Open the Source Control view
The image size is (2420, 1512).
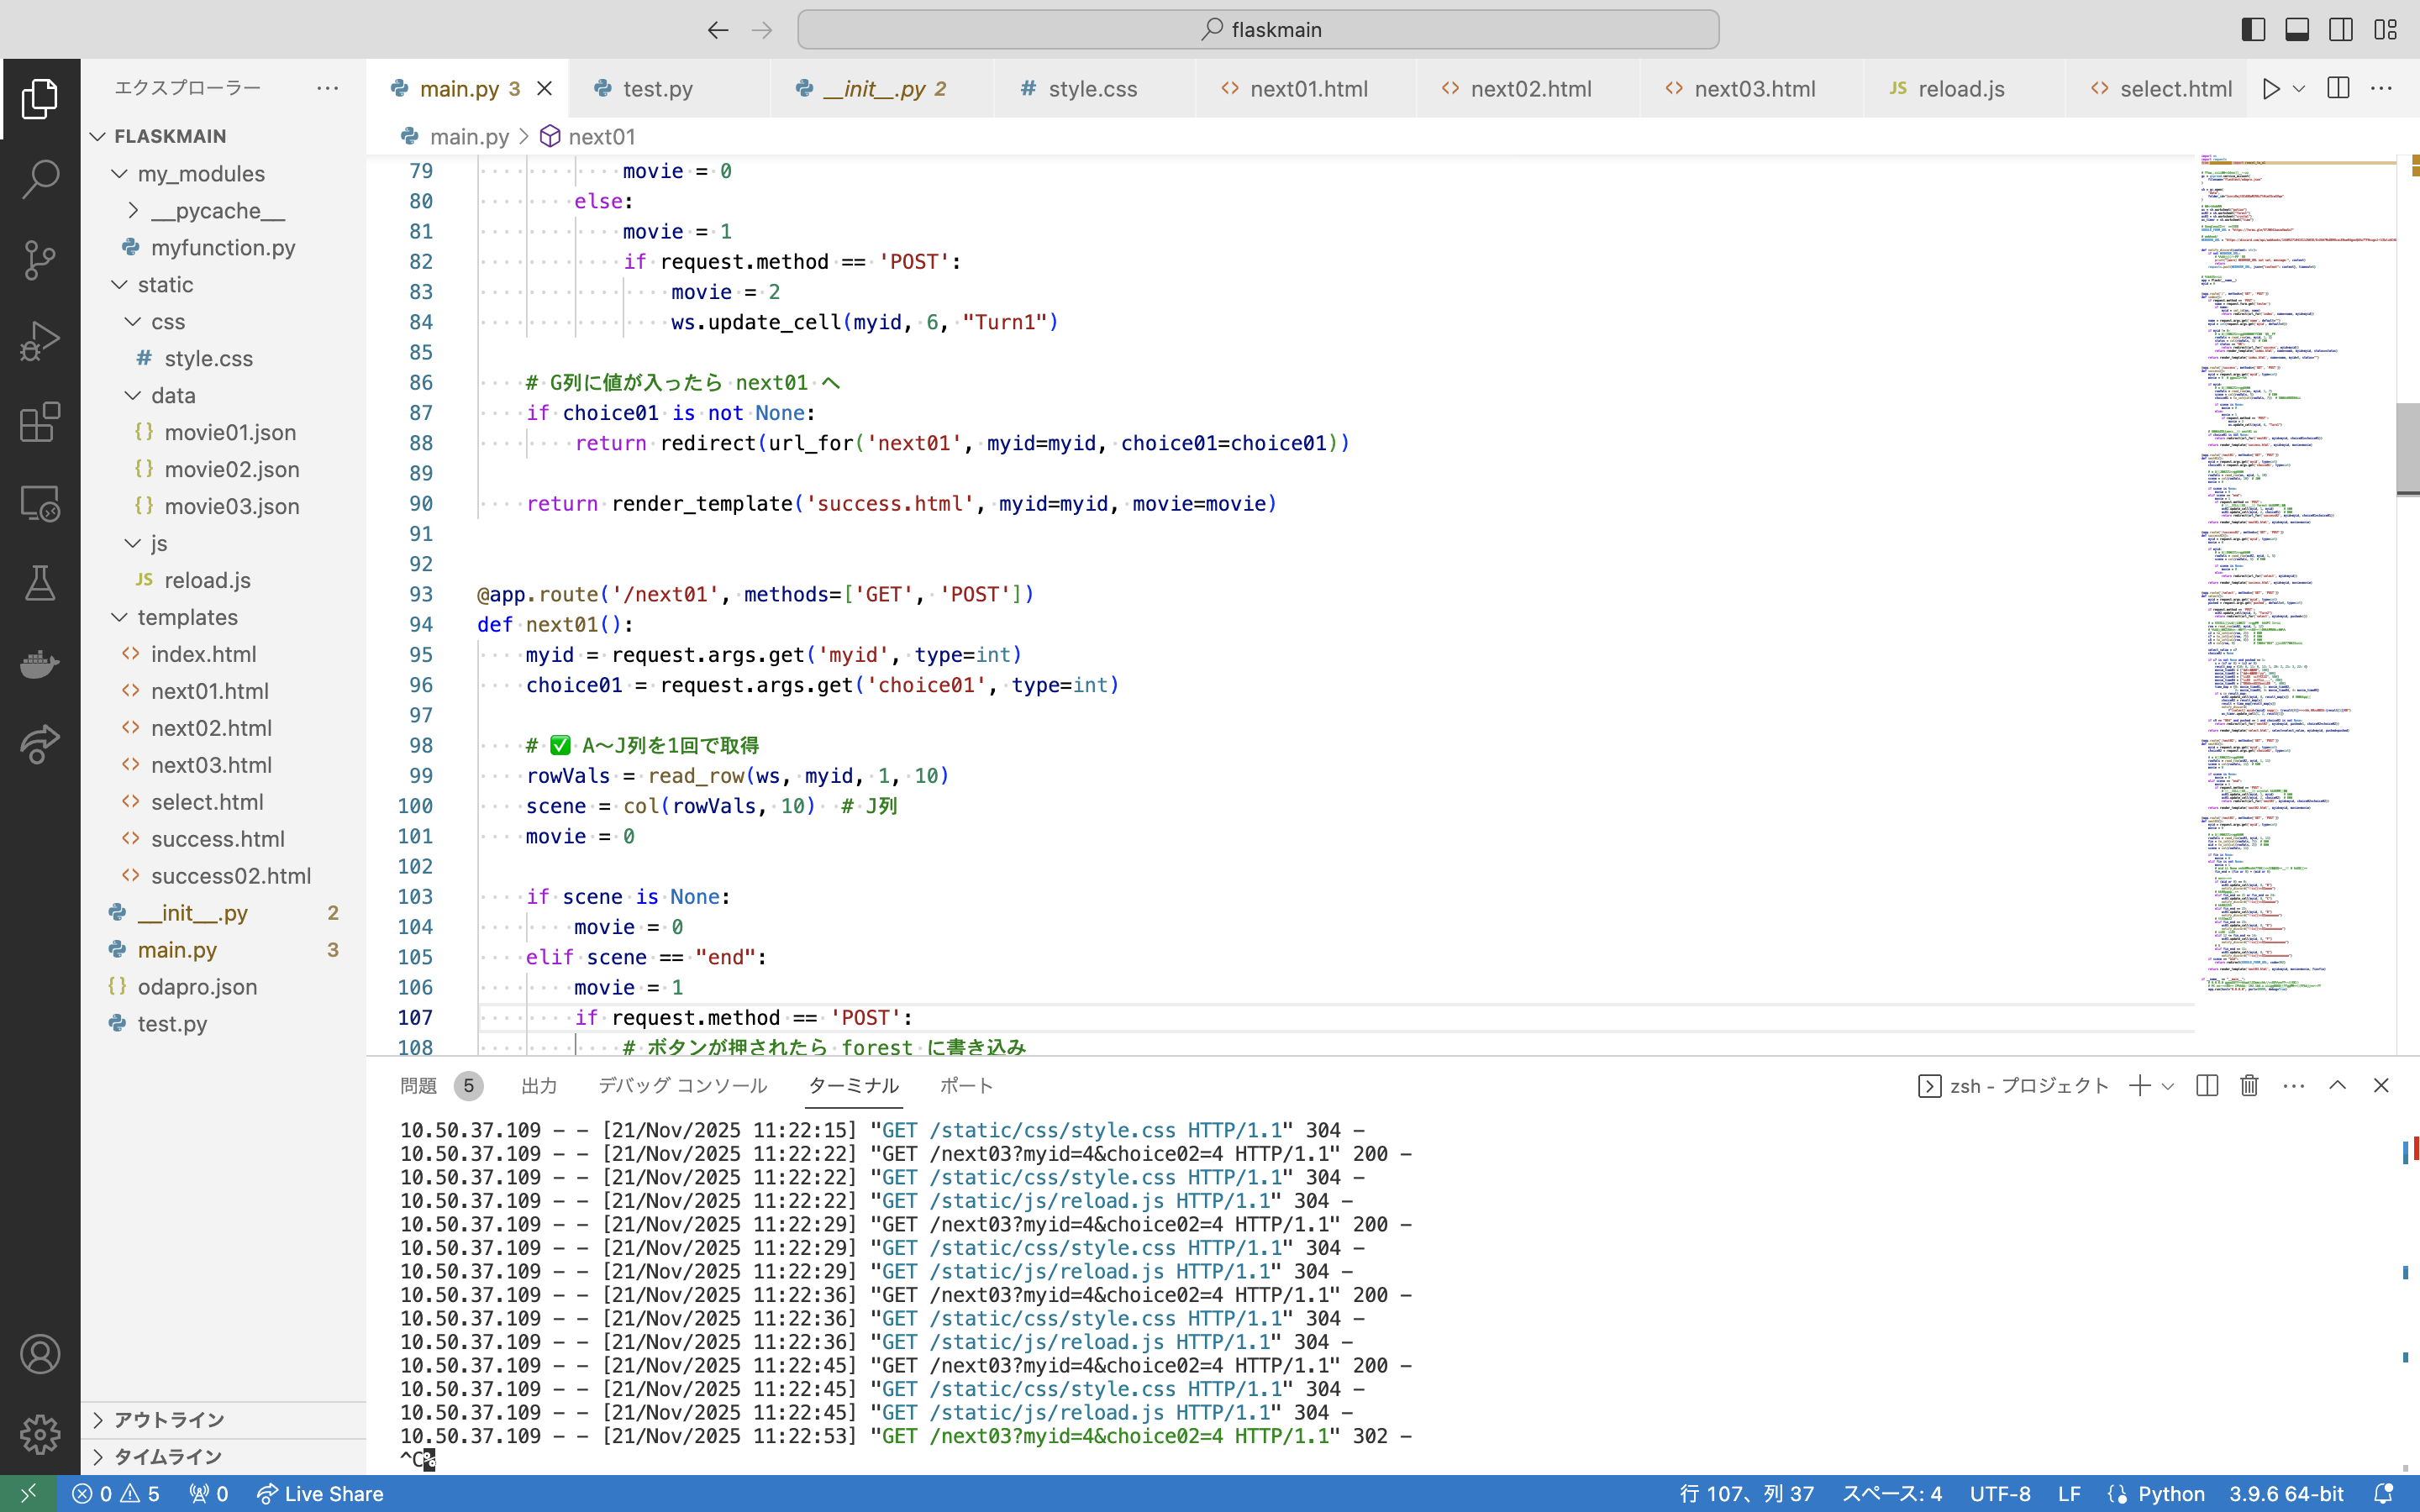click(40, 260)
